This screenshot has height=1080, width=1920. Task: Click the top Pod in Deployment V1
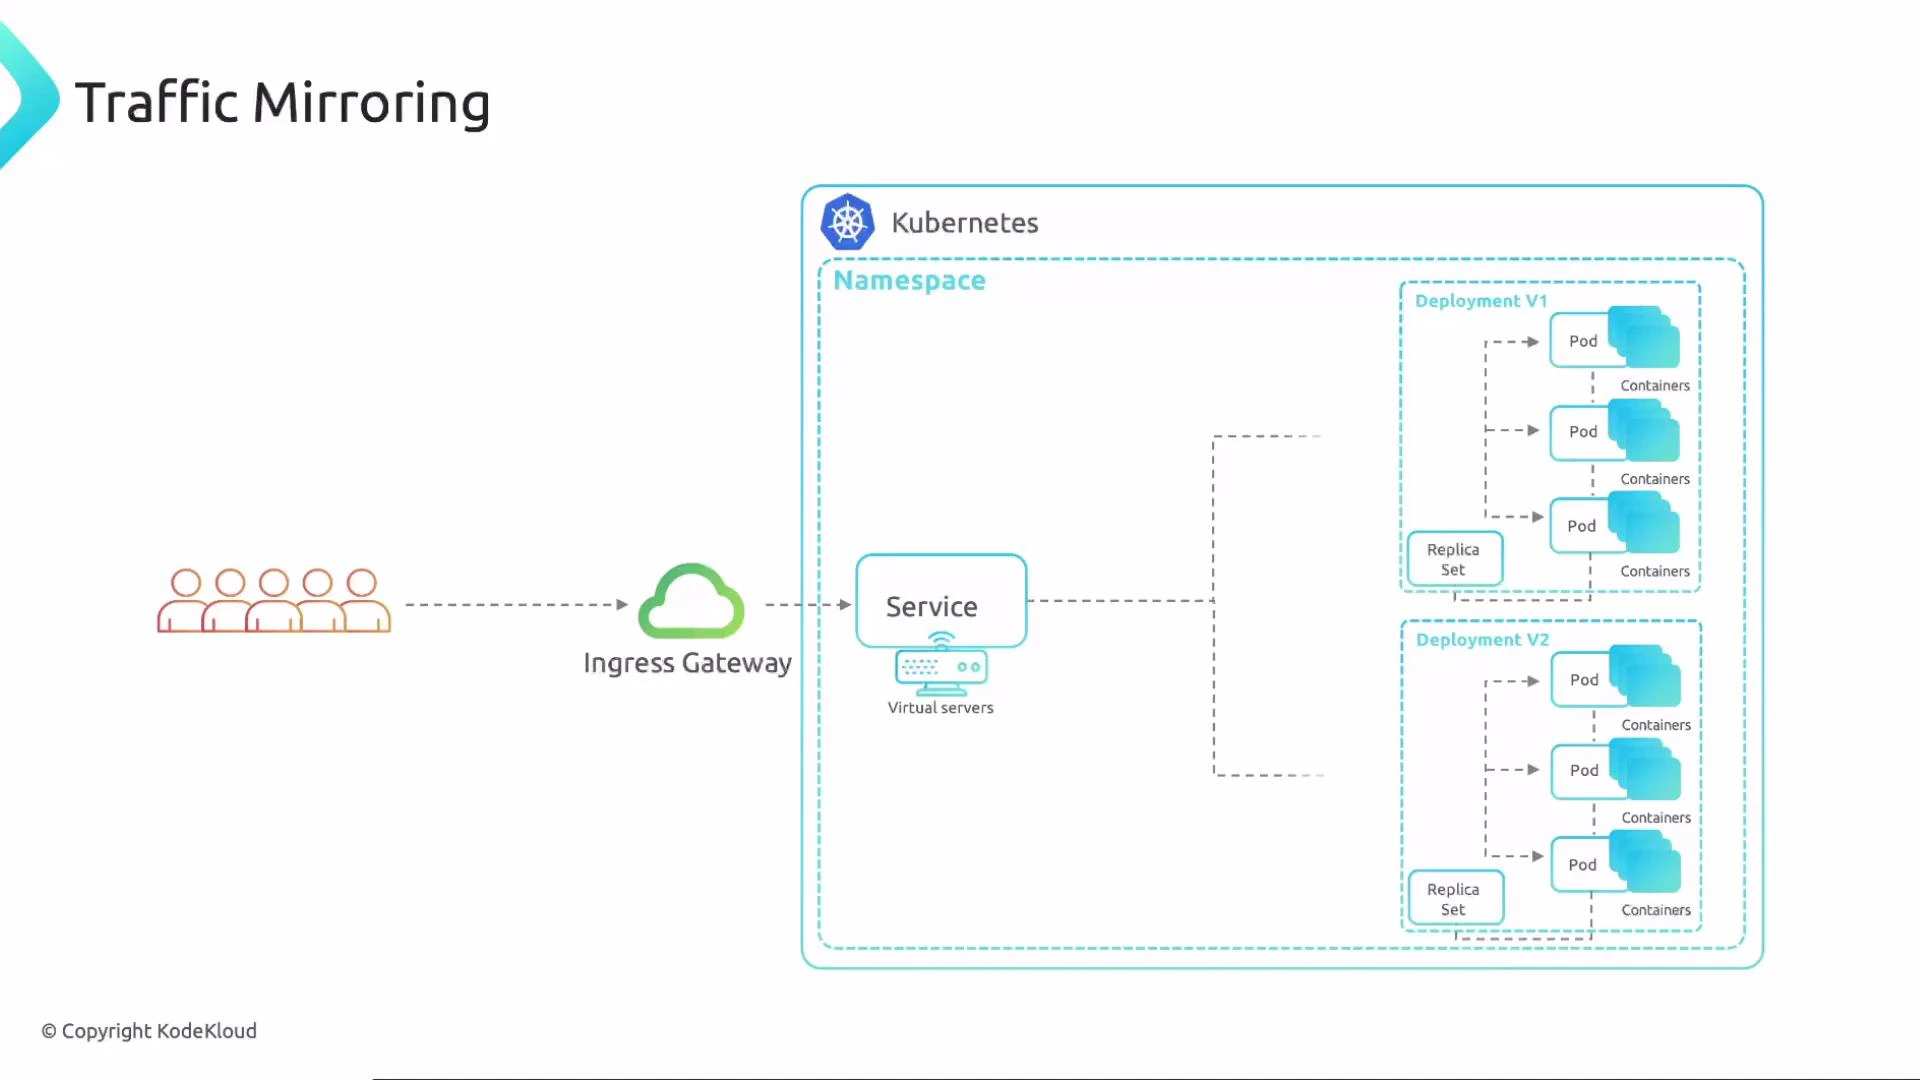tap(1583, 341)
